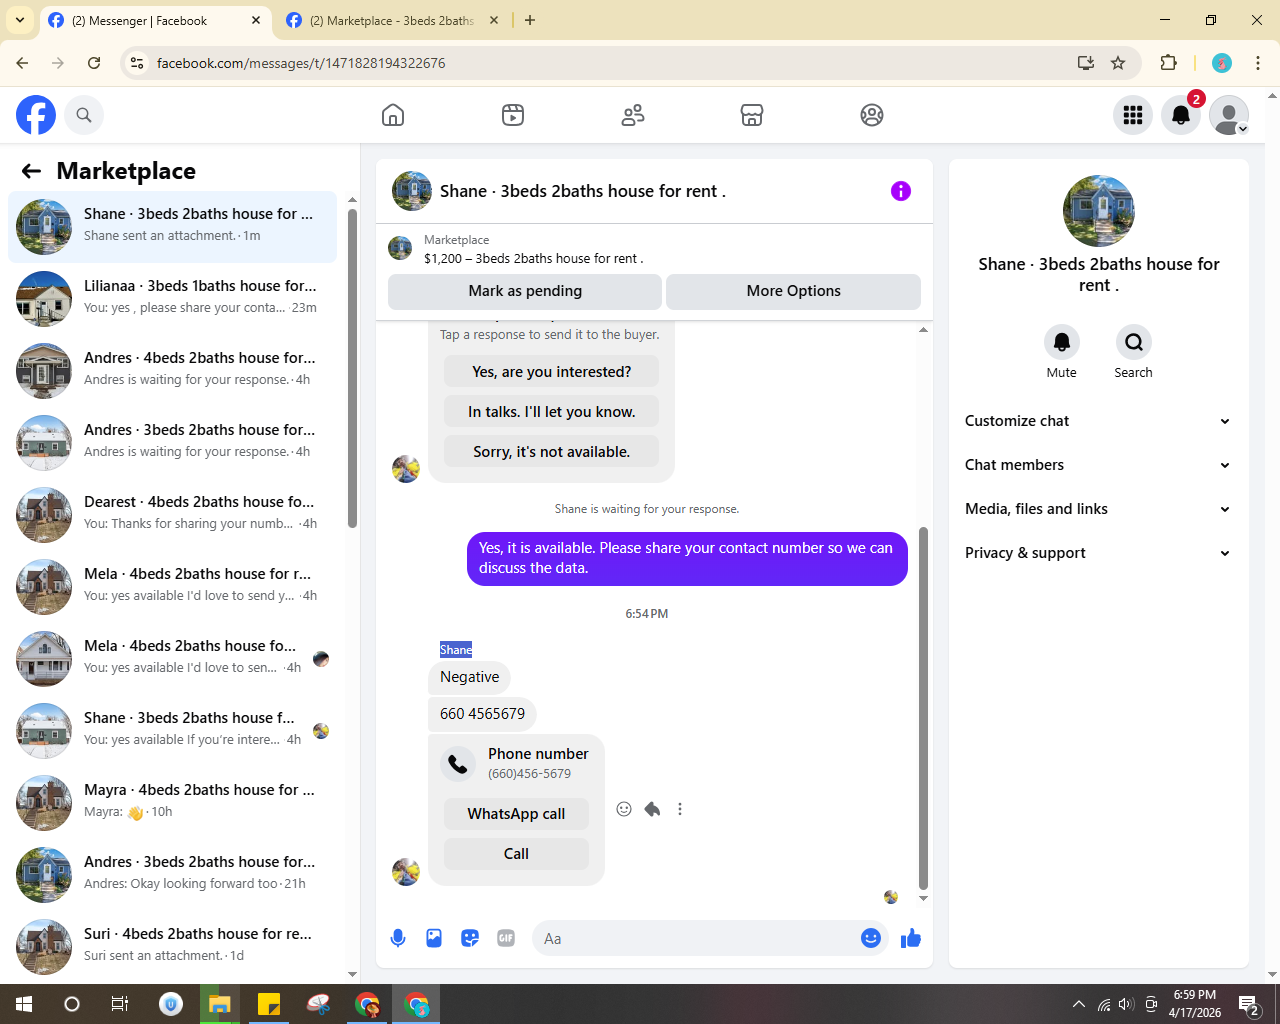Expand Chat members section
The image size is (1280, 1024).
point(1098,465)
